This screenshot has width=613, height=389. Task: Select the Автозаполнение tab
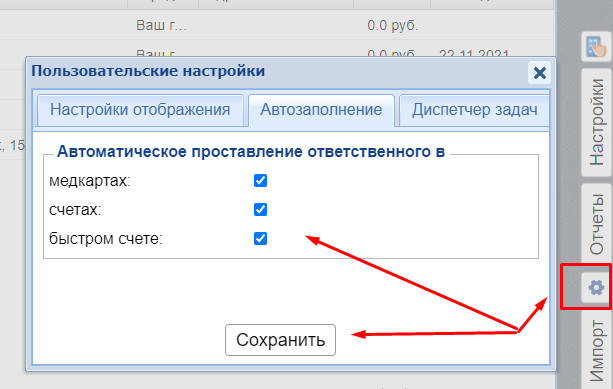pyautogui.click(x=321, y=110)
